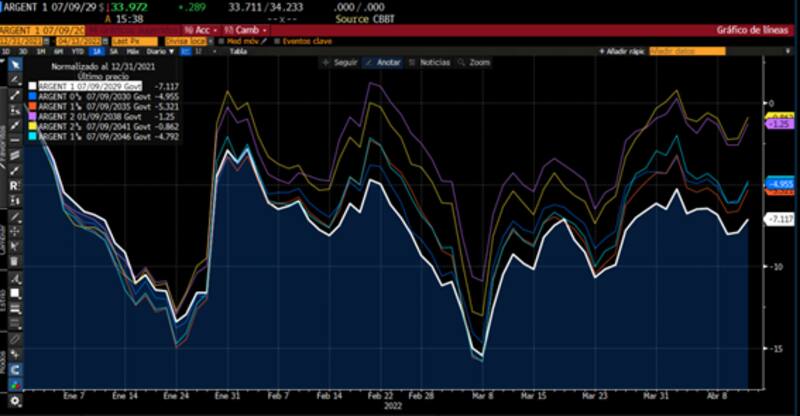Click the settings gear icon at bottom-left

click(x=15, y=400)
